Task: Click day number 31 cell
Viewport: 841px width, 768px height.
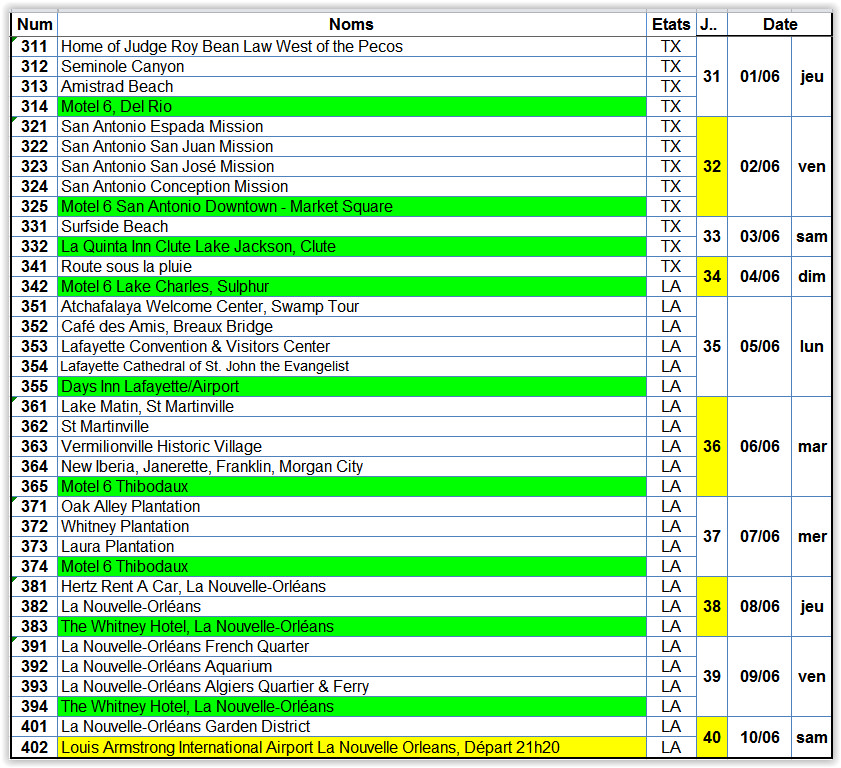Action: pos(712,77)
